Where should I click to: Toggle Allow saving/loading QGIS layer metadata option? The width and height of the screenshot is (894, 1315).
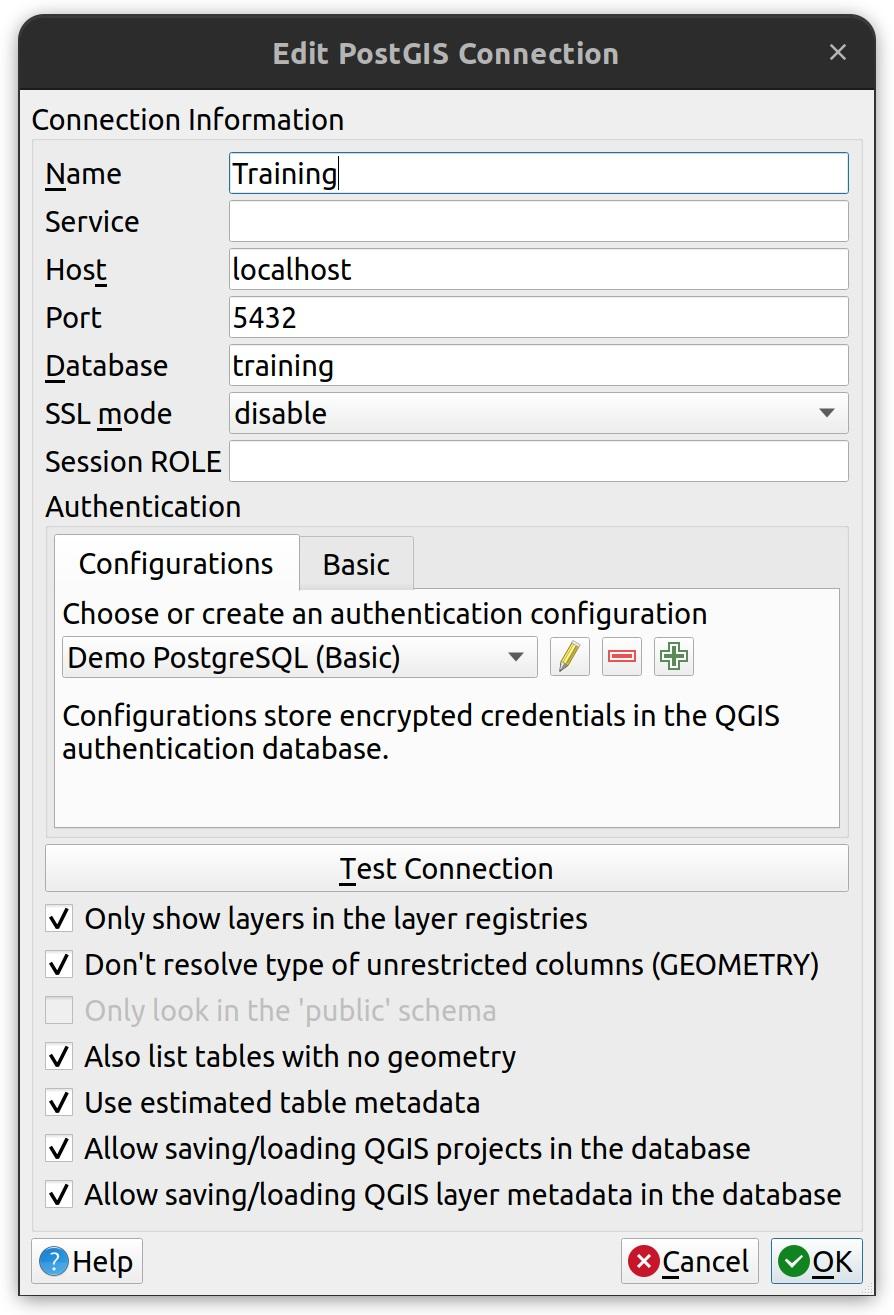point(60,1194)
